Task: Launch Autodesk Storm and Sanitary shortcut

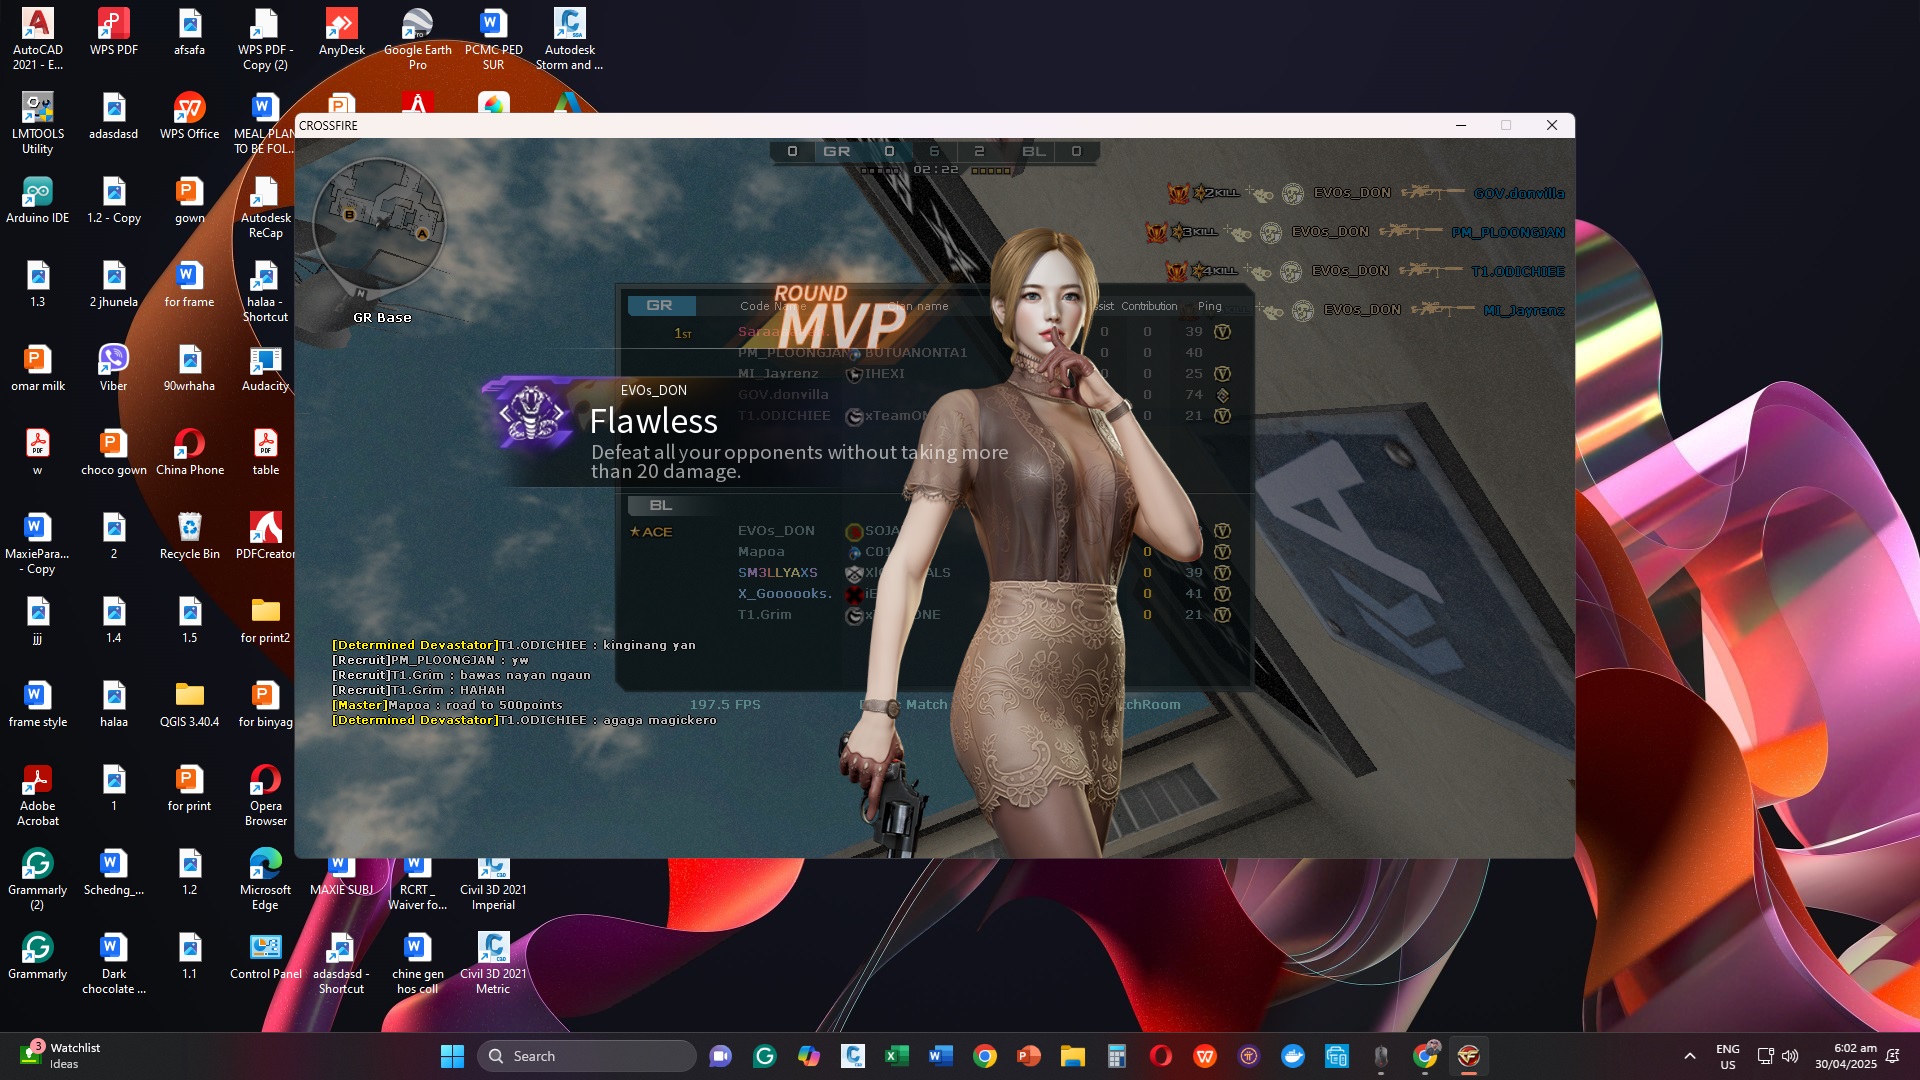Action: (570, 38)
